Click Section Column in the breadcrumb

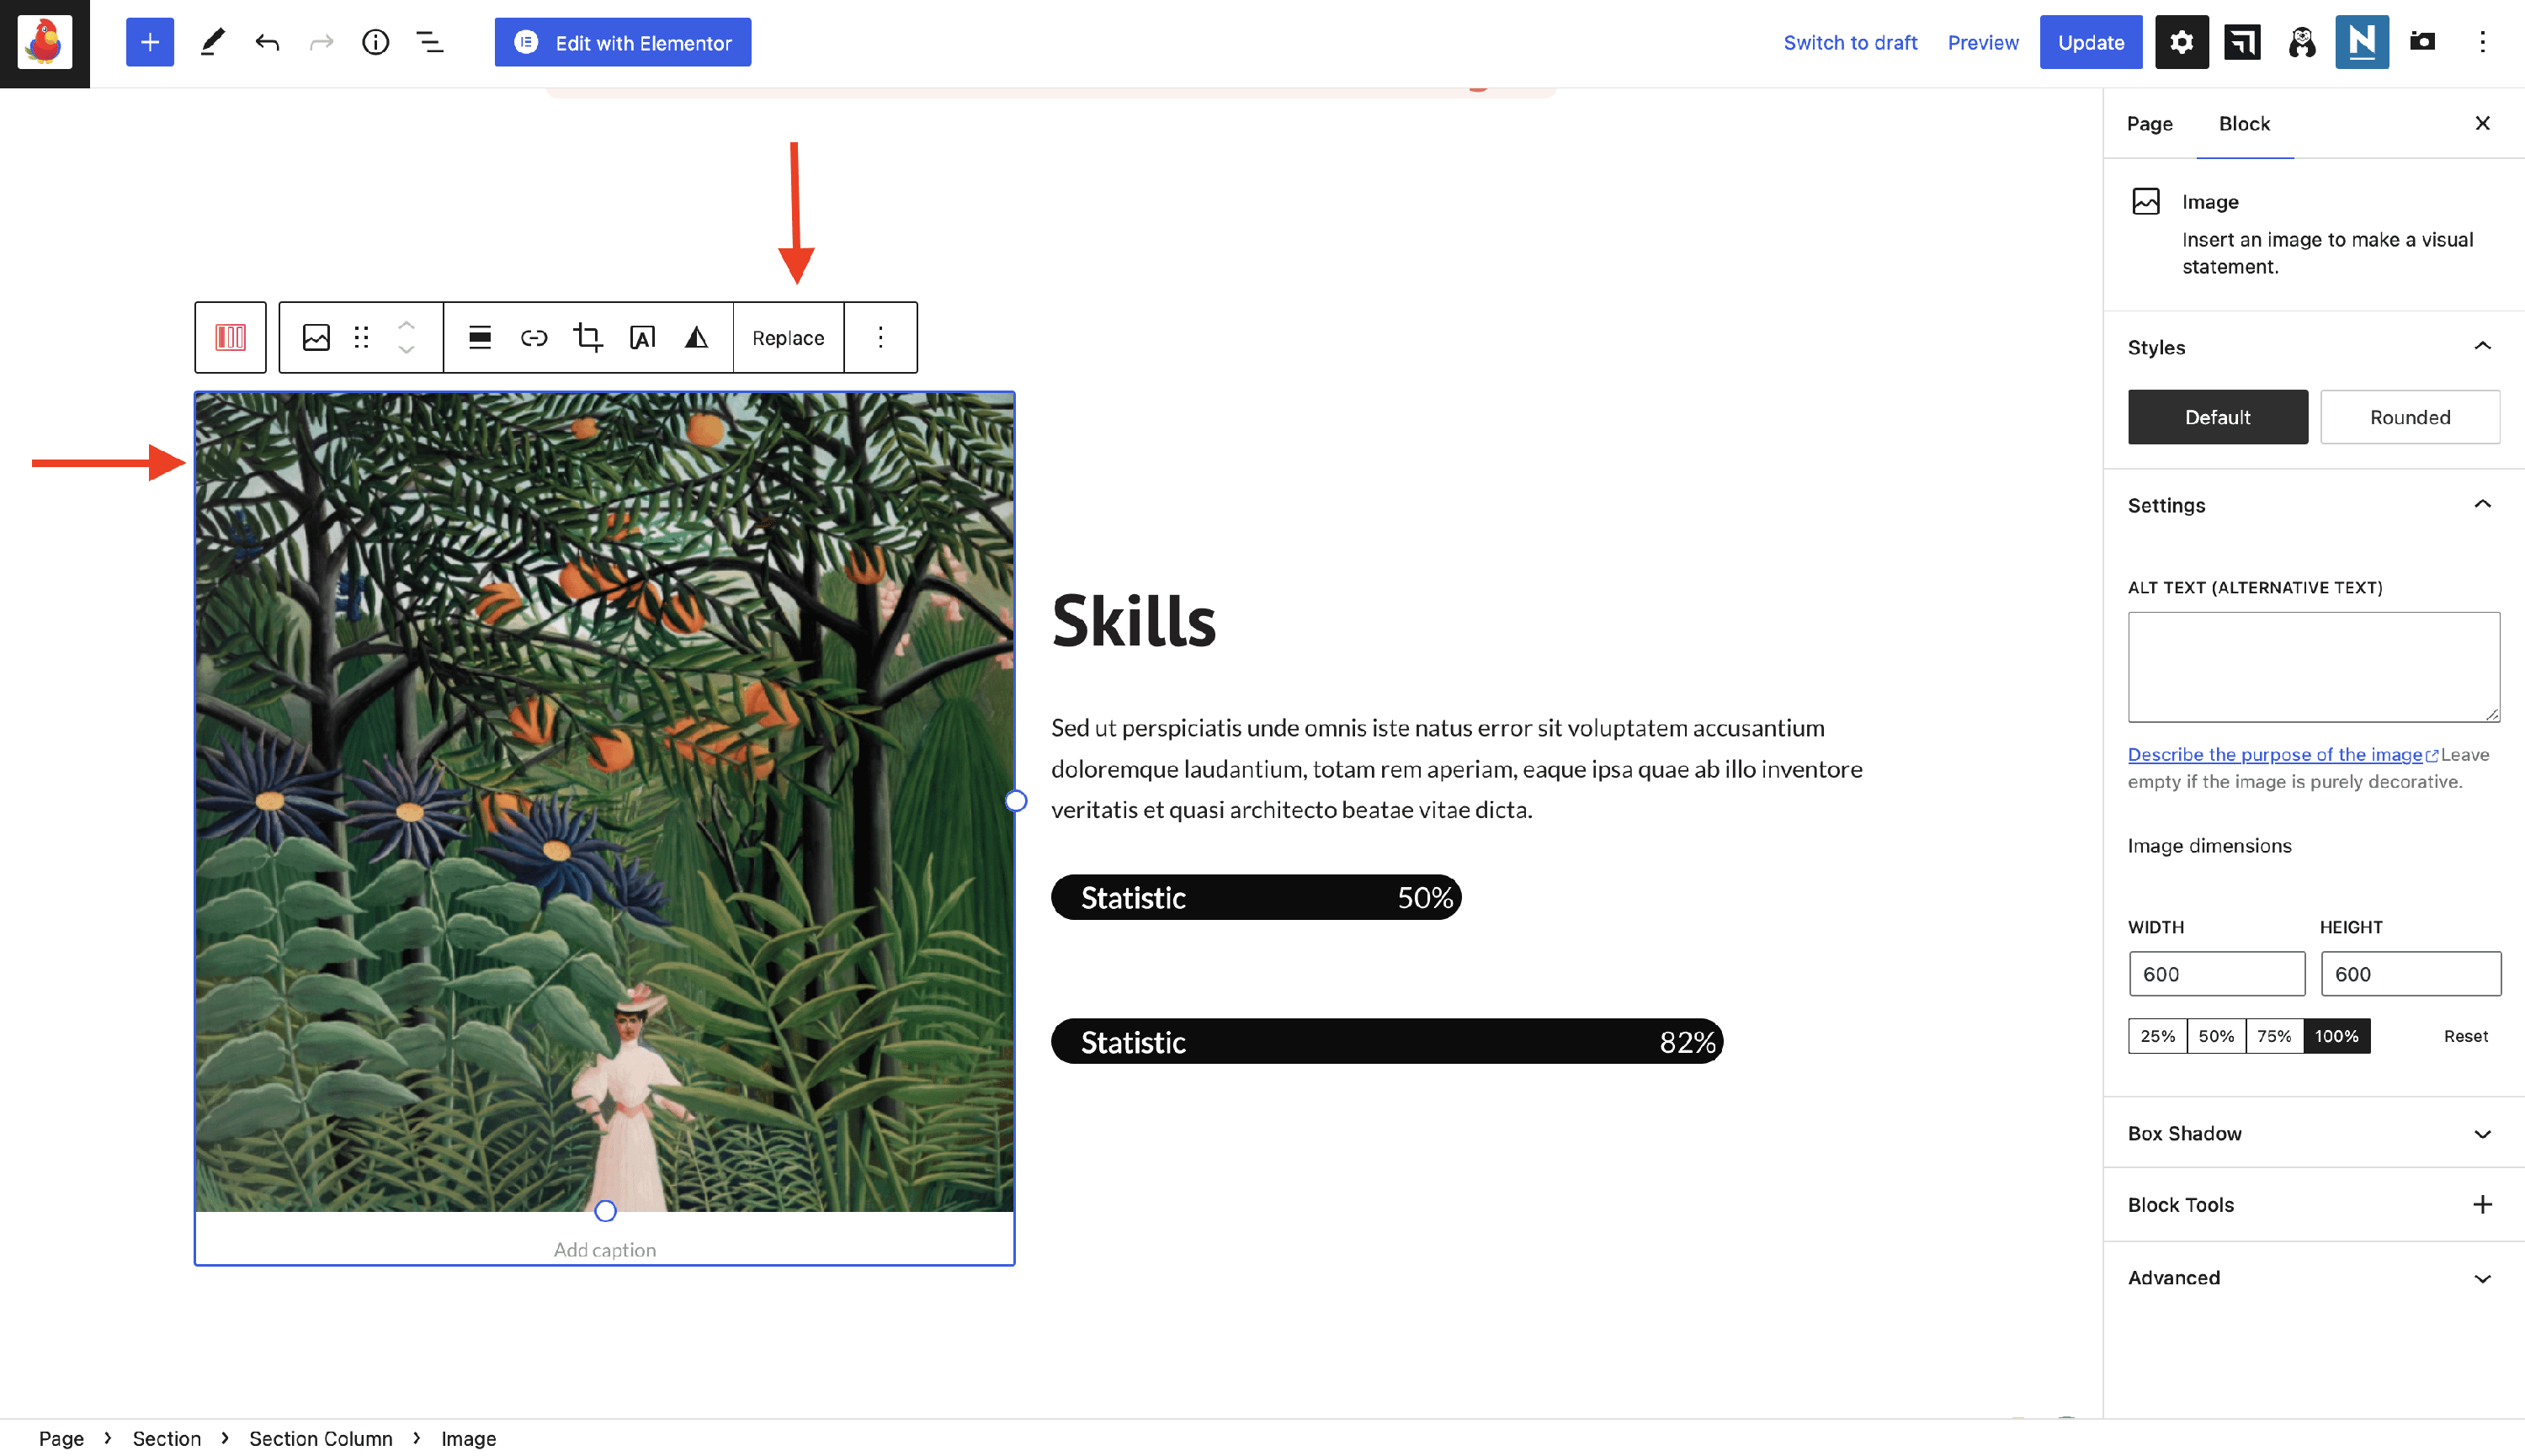320,1438
